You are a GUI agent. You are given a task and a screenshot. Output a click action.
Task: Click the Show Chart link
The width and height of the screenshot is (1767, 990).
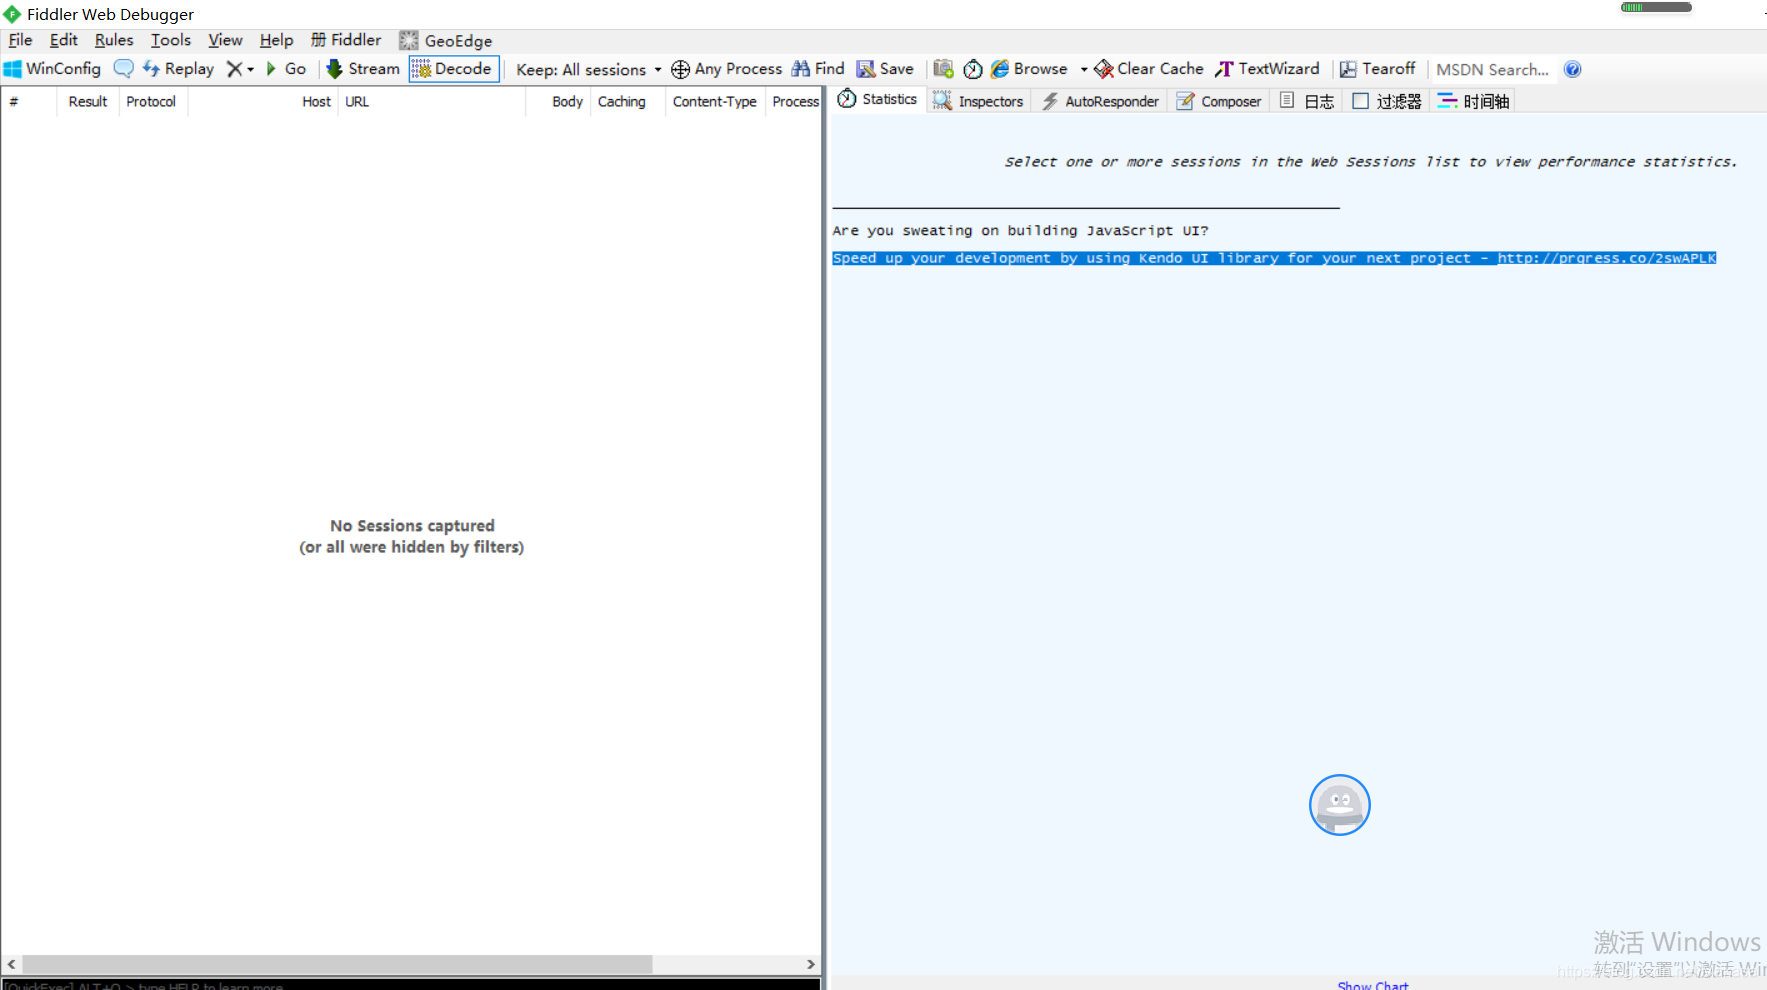1372,985
